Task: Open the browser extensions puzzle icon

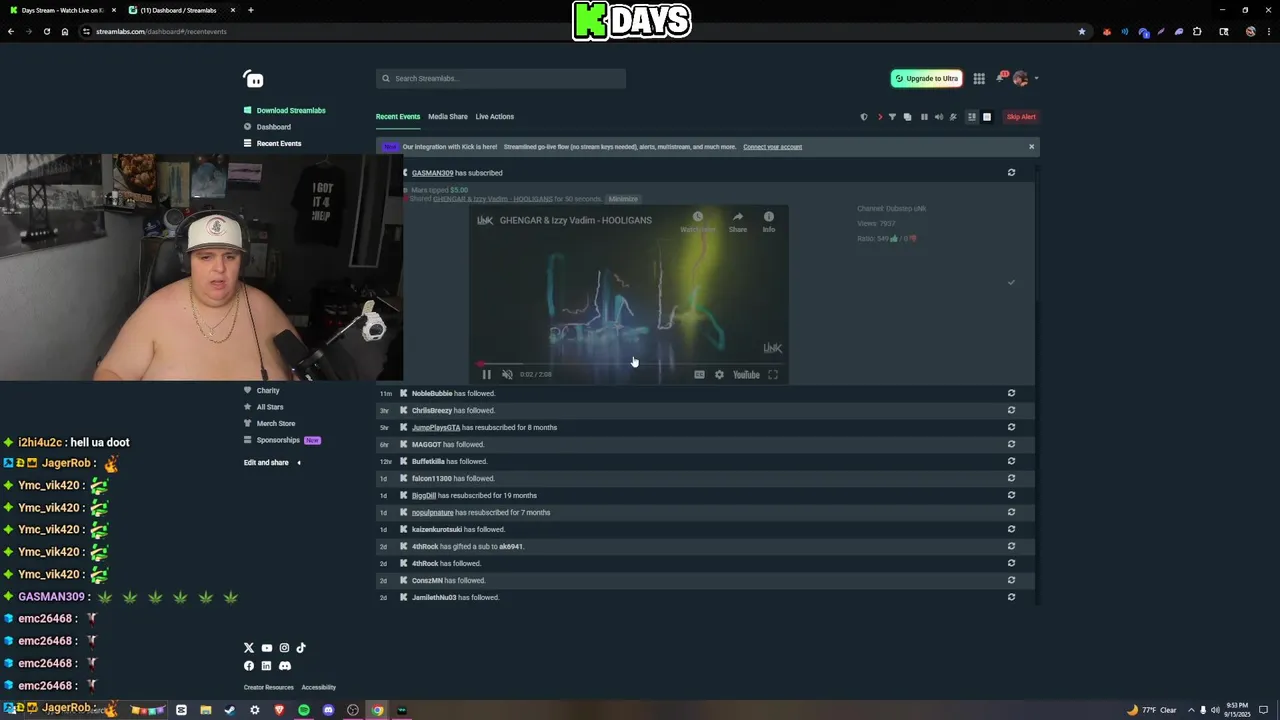Action: [1197, 31]
